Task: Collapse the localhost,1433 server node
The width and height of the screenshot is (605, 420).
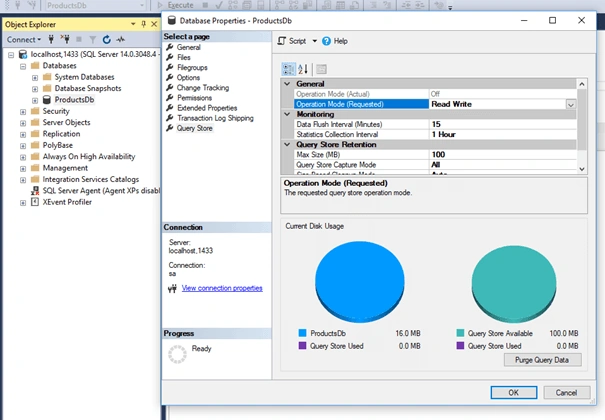Action: [x=11, y=55]
